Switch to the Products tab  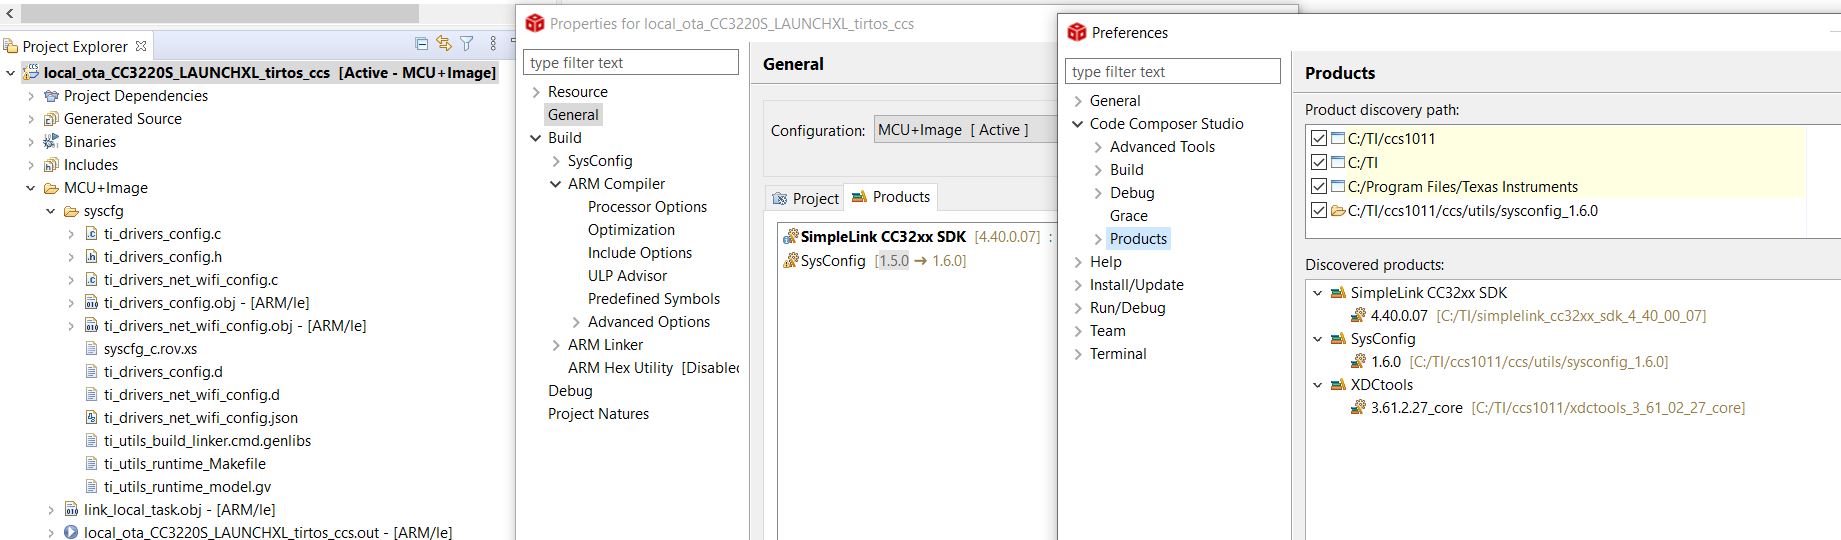point(891,197)
